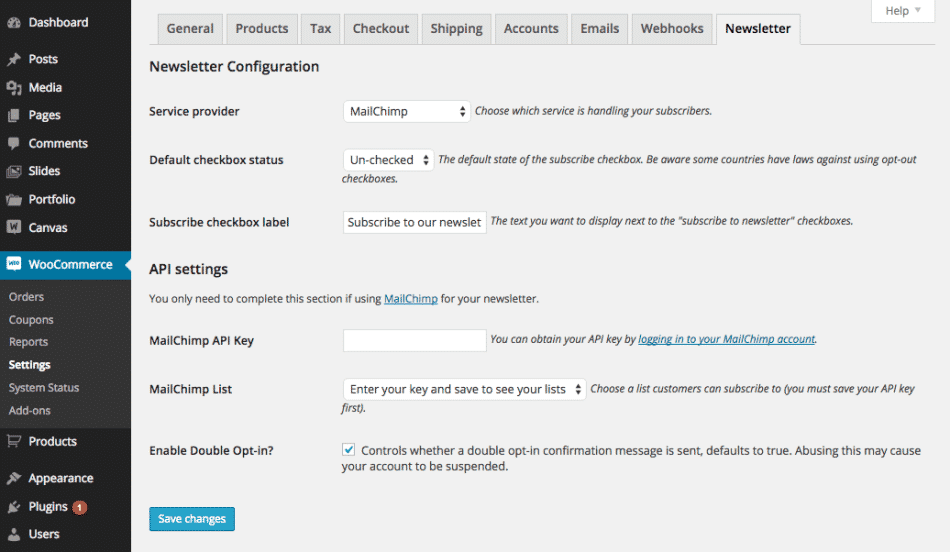Uncheck the Enable Double Opt-in checkbox
The image size is (950, 552).
coord(348,450)
